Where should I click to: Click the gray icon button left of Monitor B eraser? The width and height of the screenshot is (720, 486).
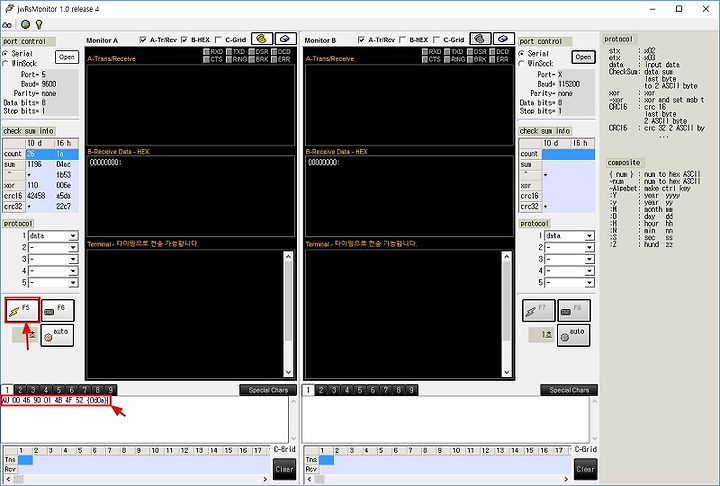(480, 39)
